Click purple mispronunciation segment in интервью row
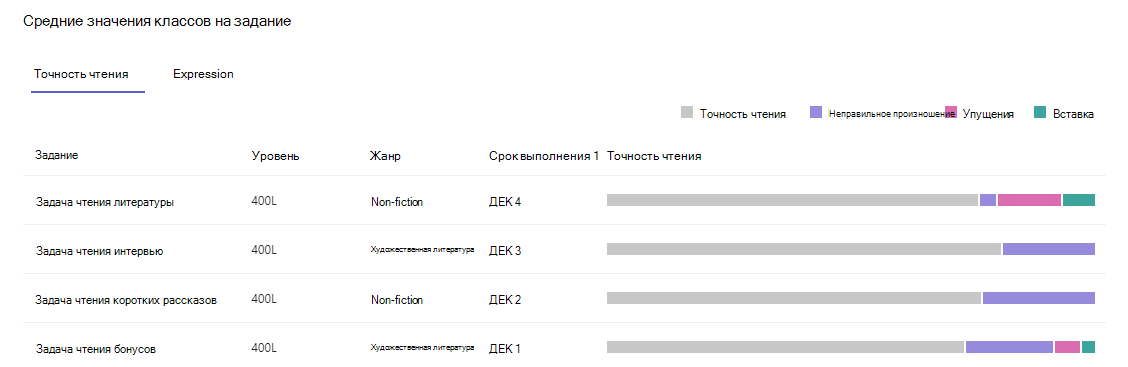 pos(1049,249)
